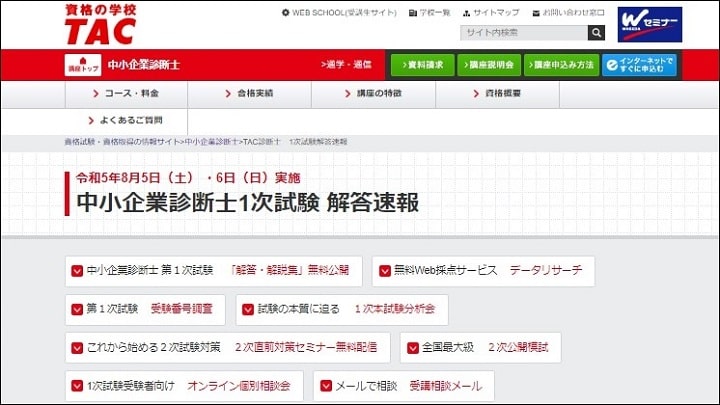The height and width of the screenshot is (405, 720).
Task: Click check icon beside 試験の本質に迫る
Action: (248, 309)
